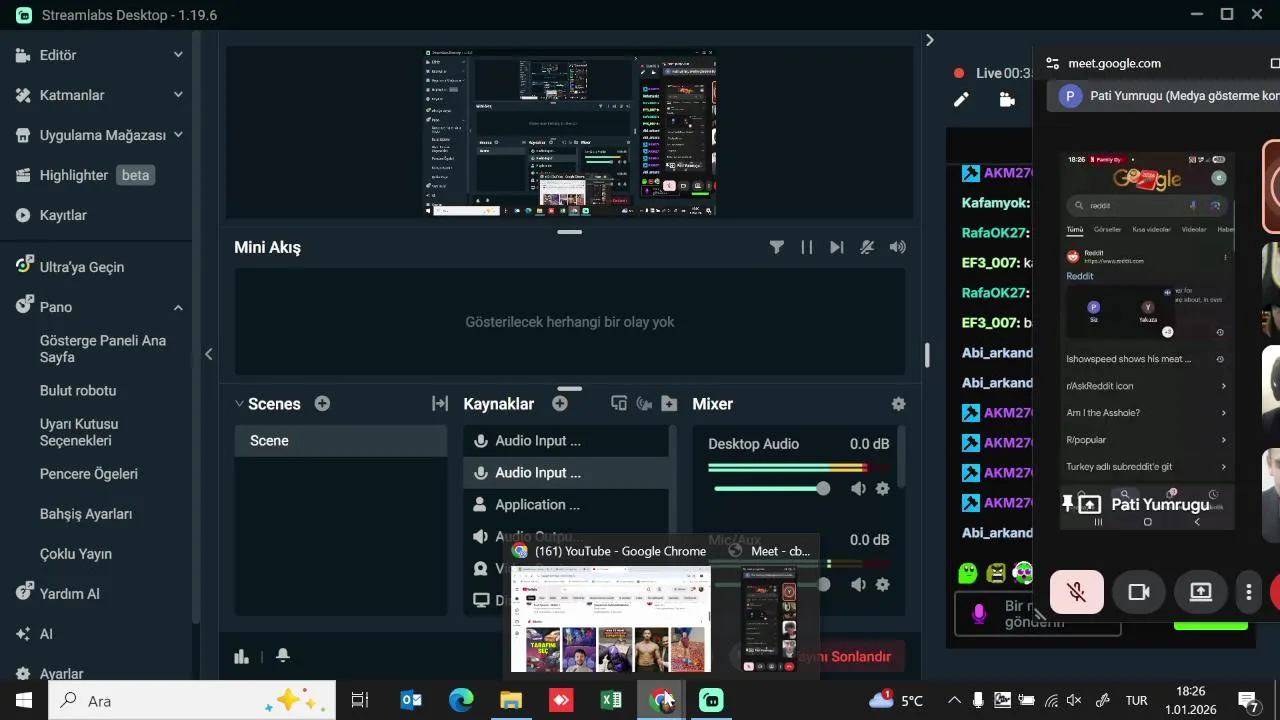1280x720 pixels.
Task: Click Mini Akış filter funnel icon
Action: [777, 247]
